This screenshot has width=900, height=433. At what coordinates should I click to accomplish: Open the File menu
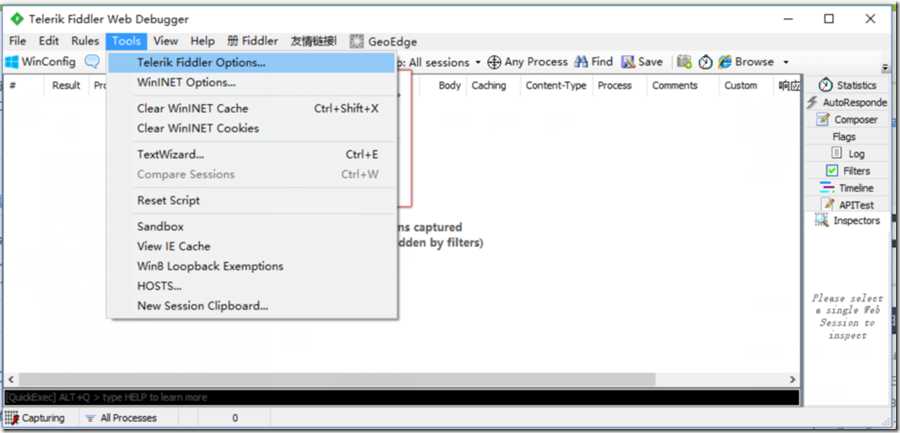click(x=18, y=41)
